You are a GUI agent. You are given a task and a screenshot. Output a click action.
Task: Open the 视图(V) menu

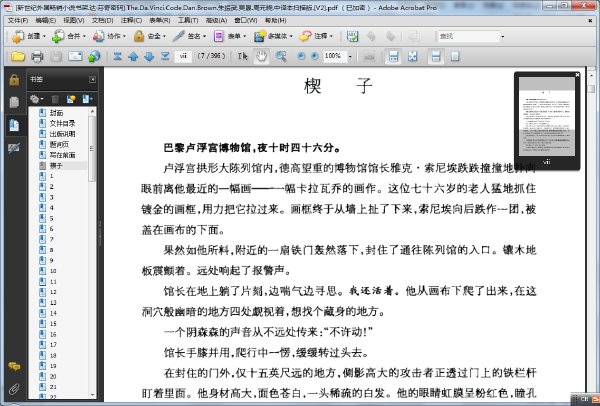coord(73,20)
